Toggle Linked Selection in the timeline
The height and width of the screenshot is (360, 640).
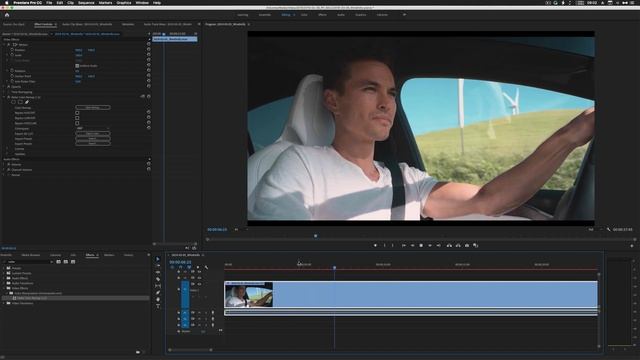pyautogui.click(x=189, y=267)
